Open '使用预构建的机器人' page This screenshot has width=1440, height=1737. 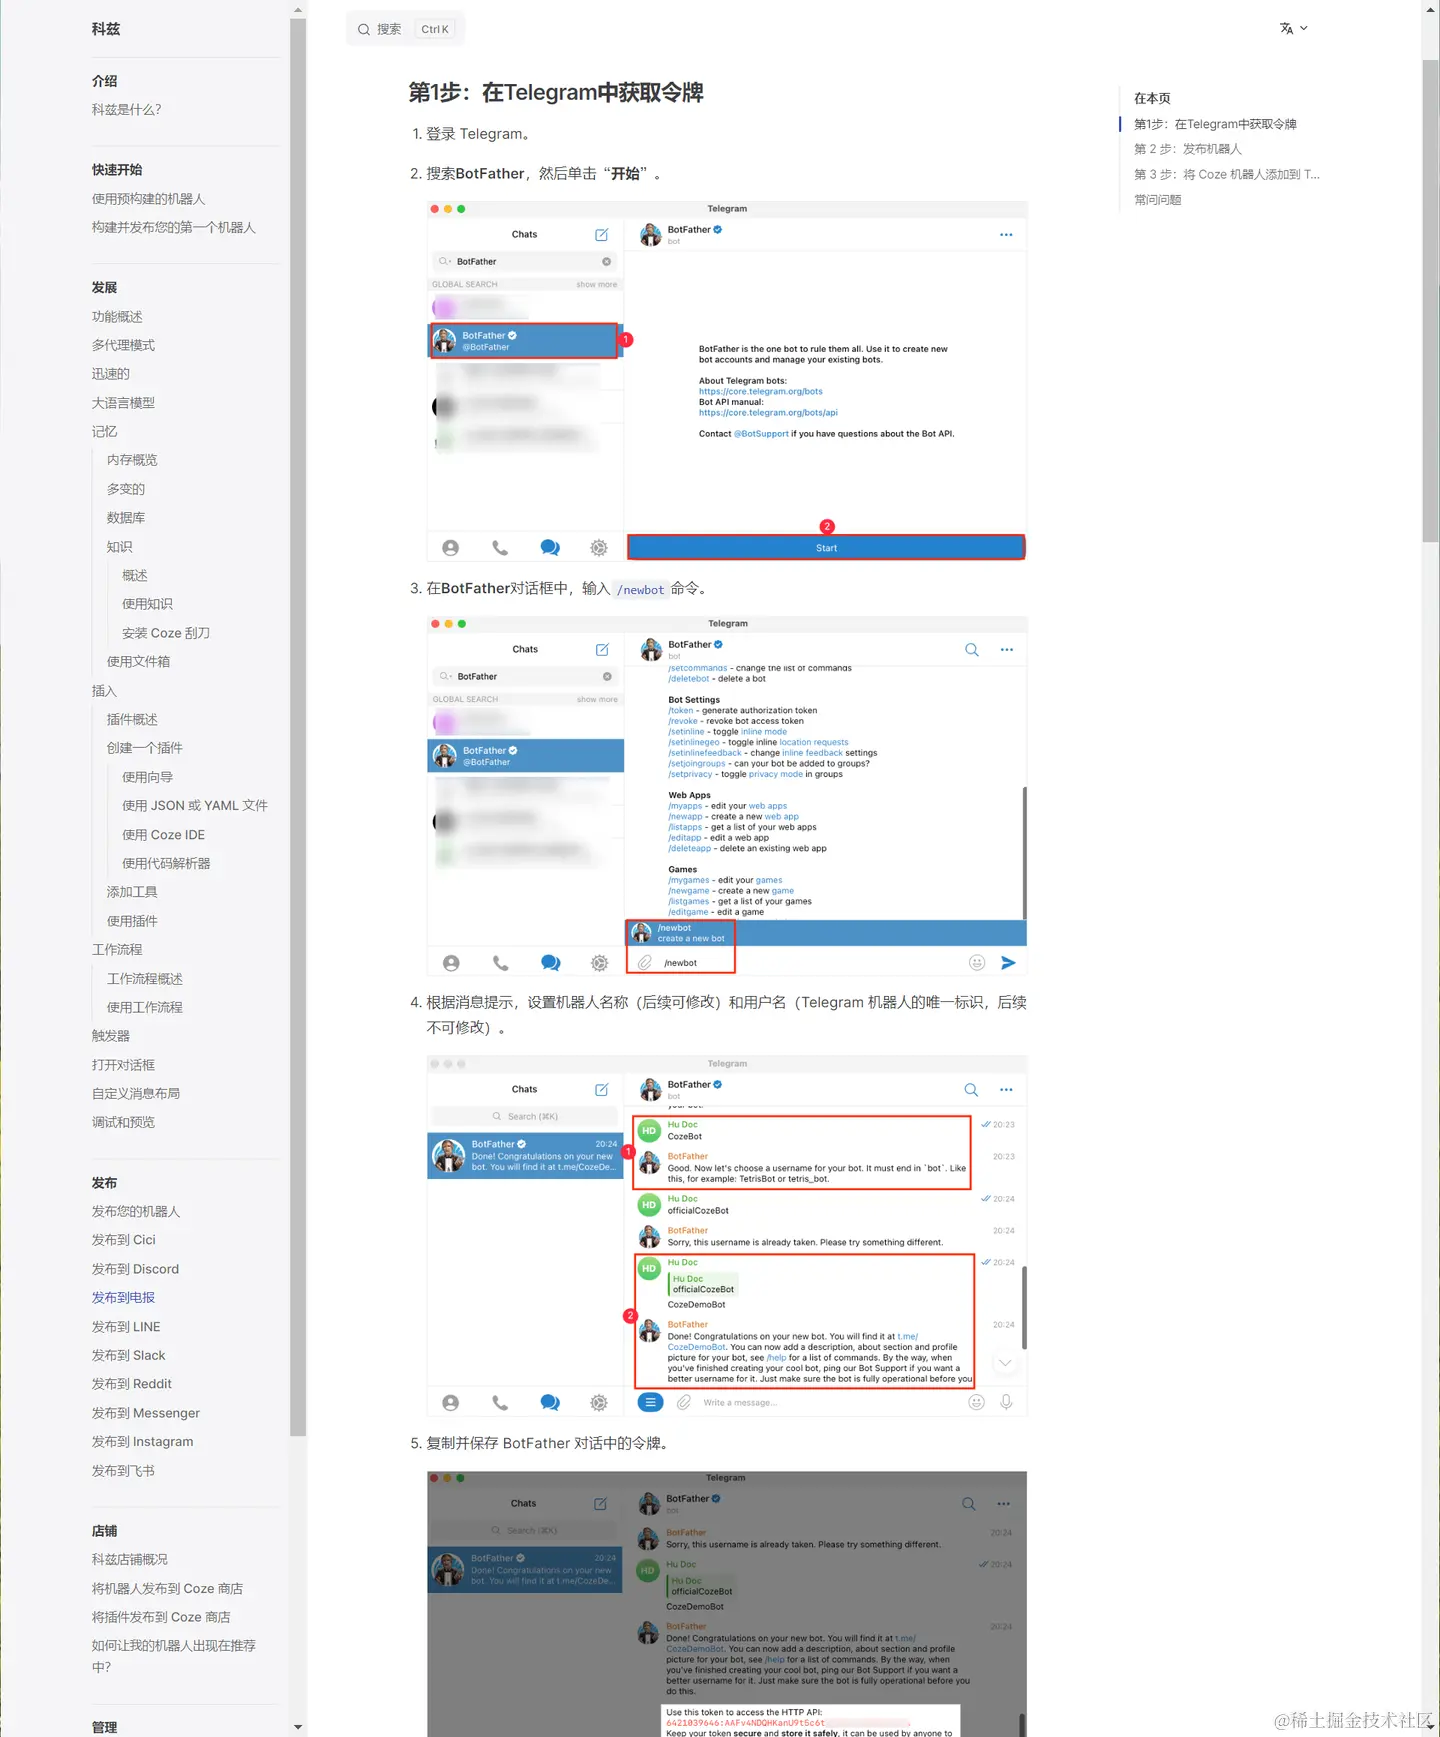(x=149, y=199)
